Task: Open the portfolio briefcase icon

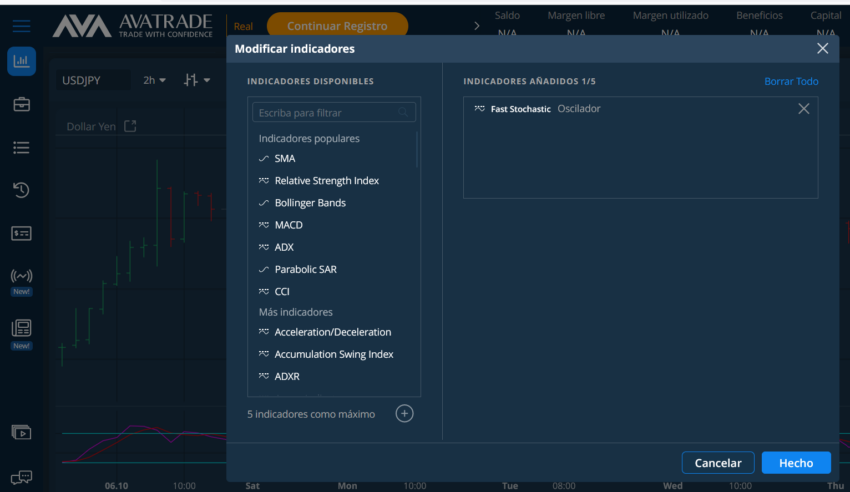Action: pyautogui.click(x=21, y=104)
